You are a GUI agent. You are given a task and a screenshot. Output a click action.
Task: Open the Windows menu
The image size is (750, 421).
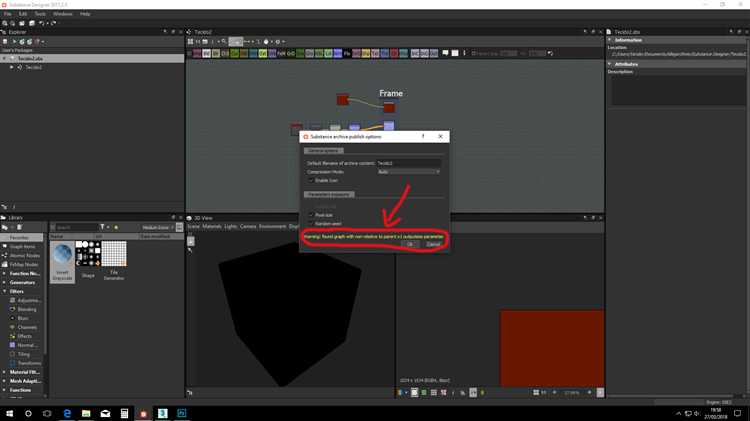point(63,14)
